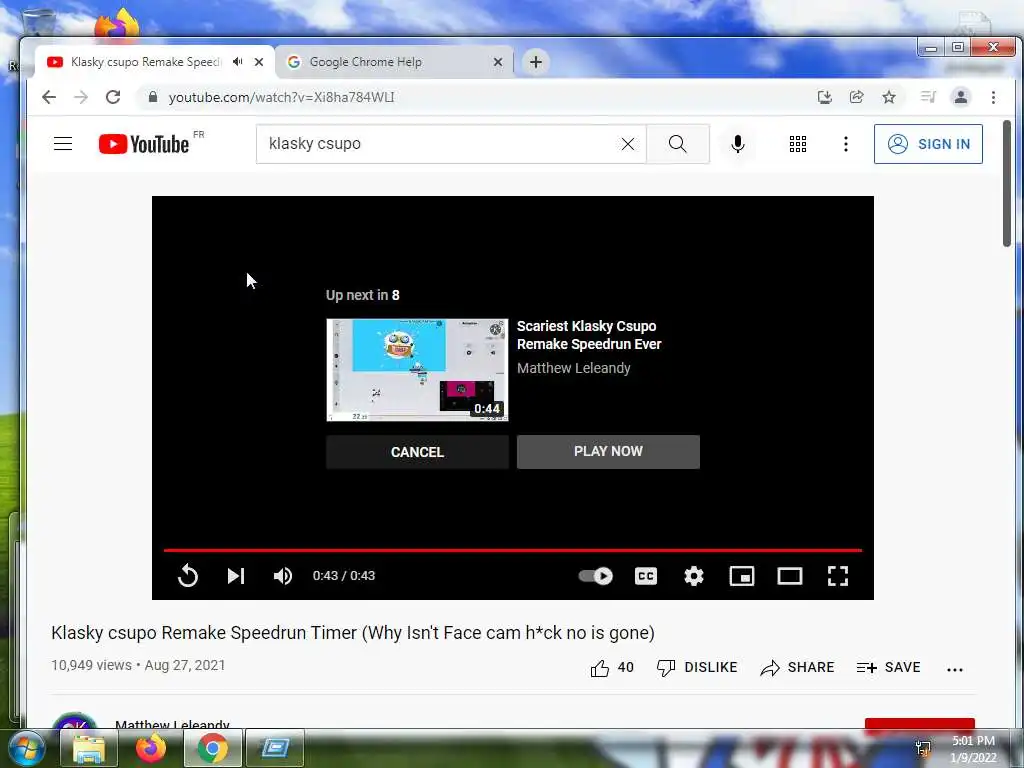Viewport: 1024px width, 768px height.
Task: Like the video with thumbs up
Action: tap(612, 667)
